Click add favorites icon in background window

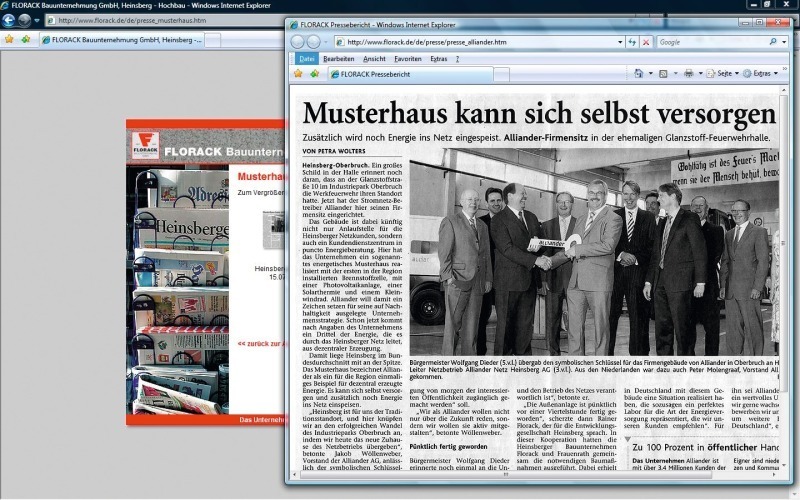[26, 39]
